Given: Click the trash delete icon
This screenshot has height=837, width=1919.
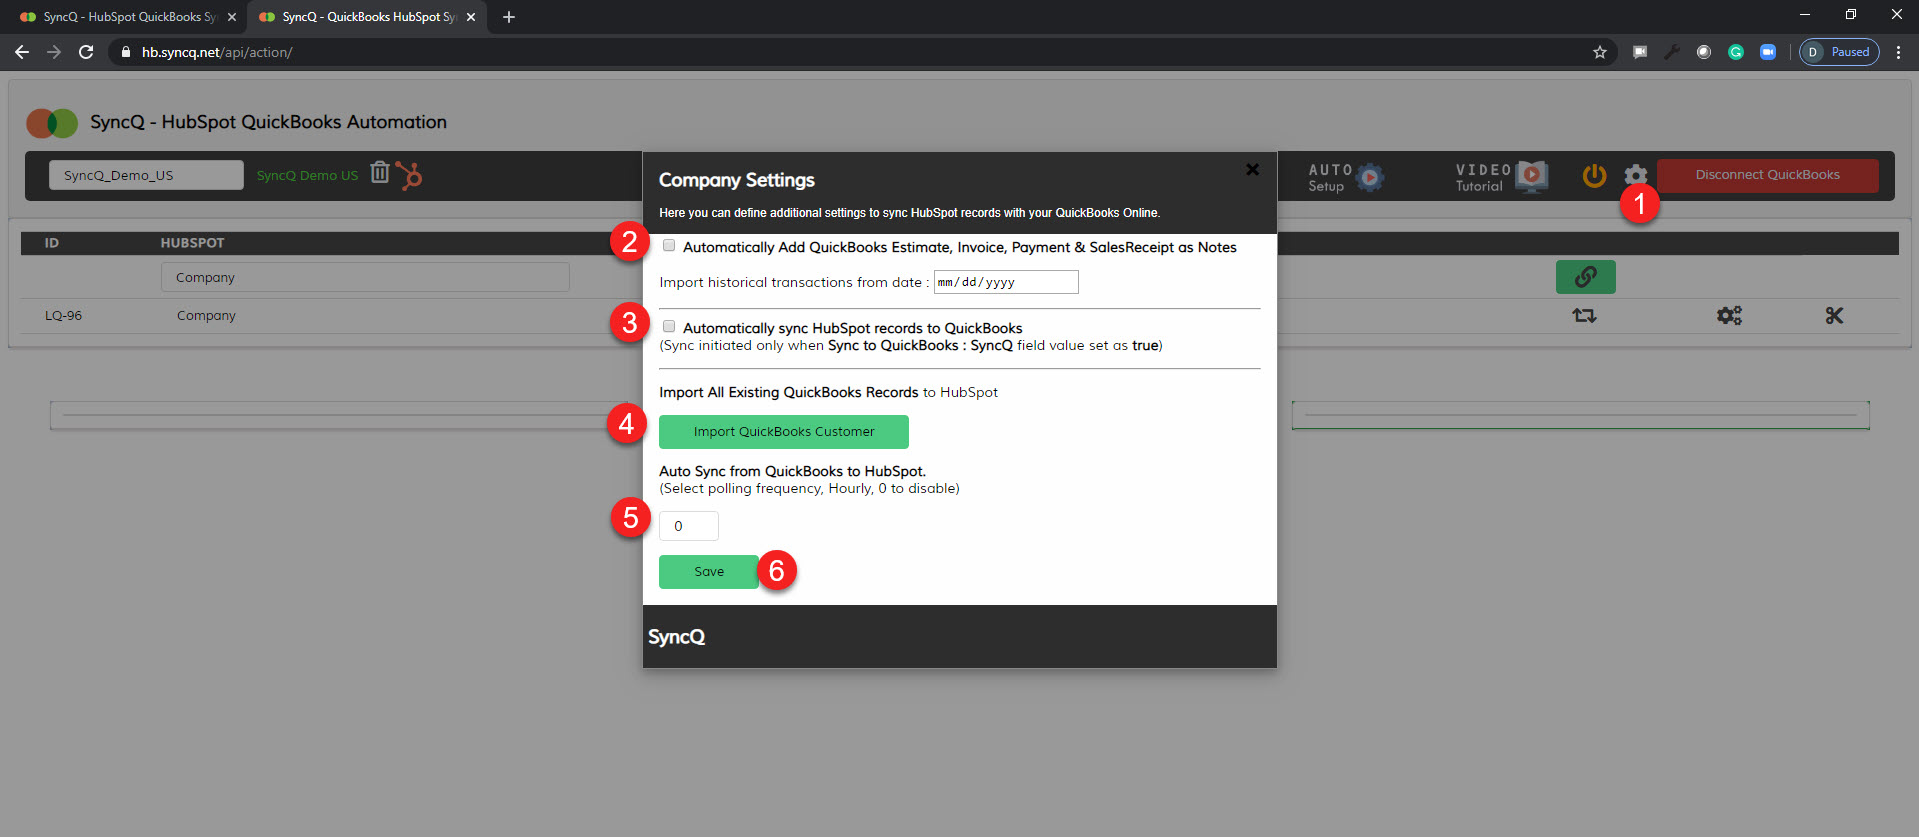Looking at the screenshot, I should [x=380, y=172].
